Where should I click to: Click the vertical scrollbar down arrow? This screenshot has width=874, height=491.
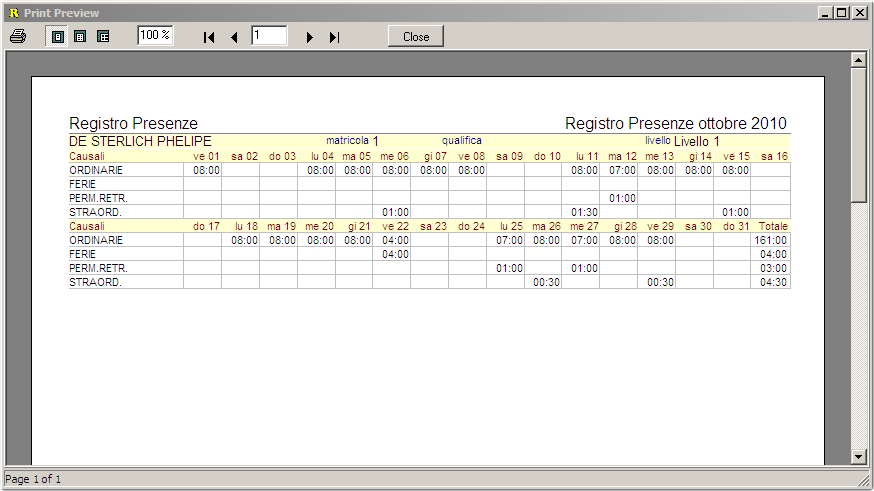(858, 457)
